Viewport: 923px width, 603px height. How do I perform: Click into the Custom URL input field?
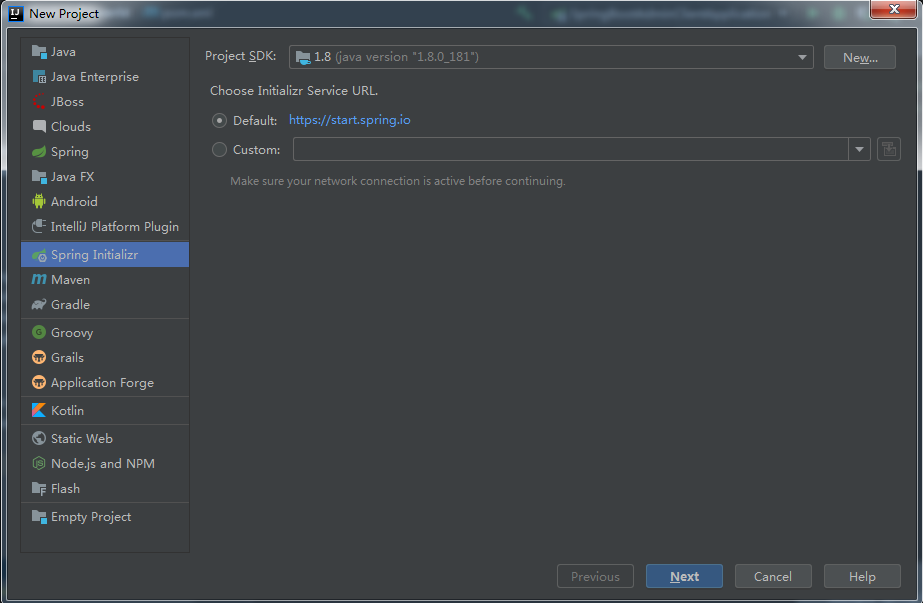570,149
